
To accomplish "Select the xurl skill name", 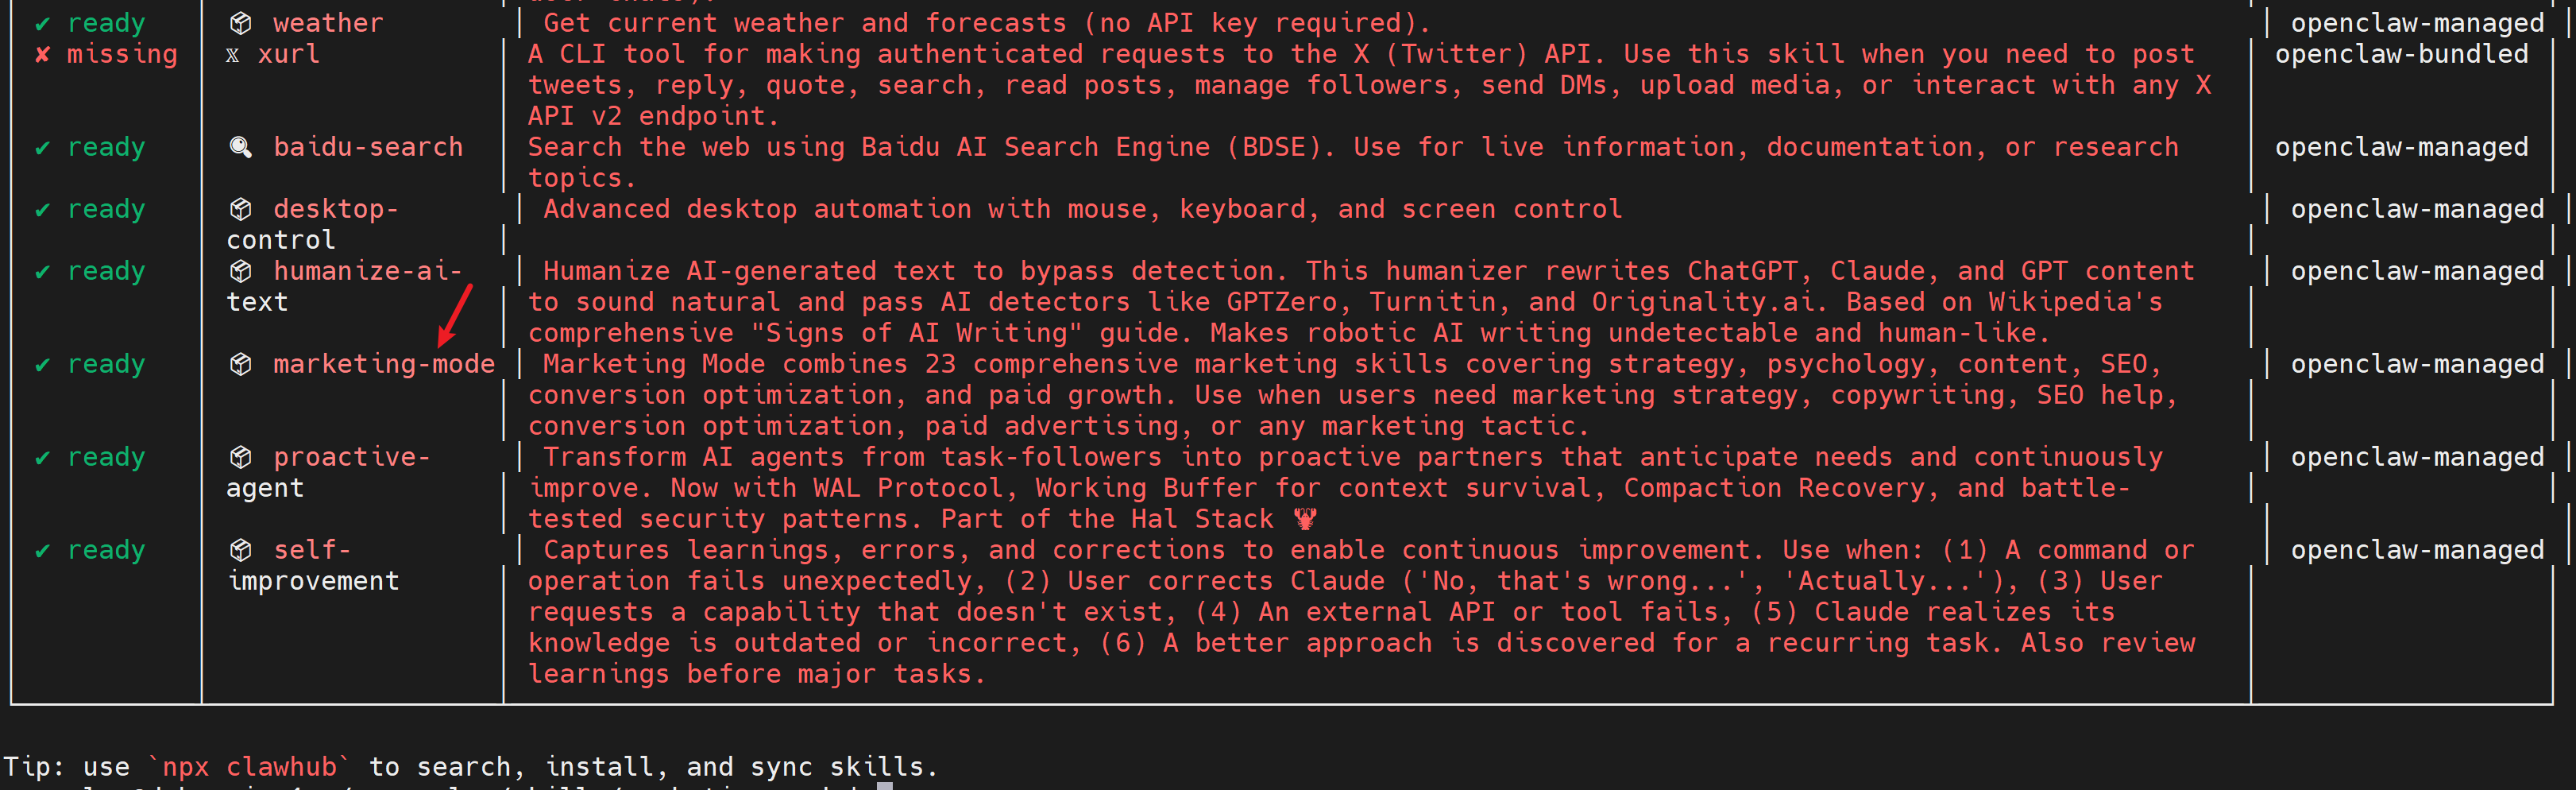I will pyautogui.click(x=289, y=54).
